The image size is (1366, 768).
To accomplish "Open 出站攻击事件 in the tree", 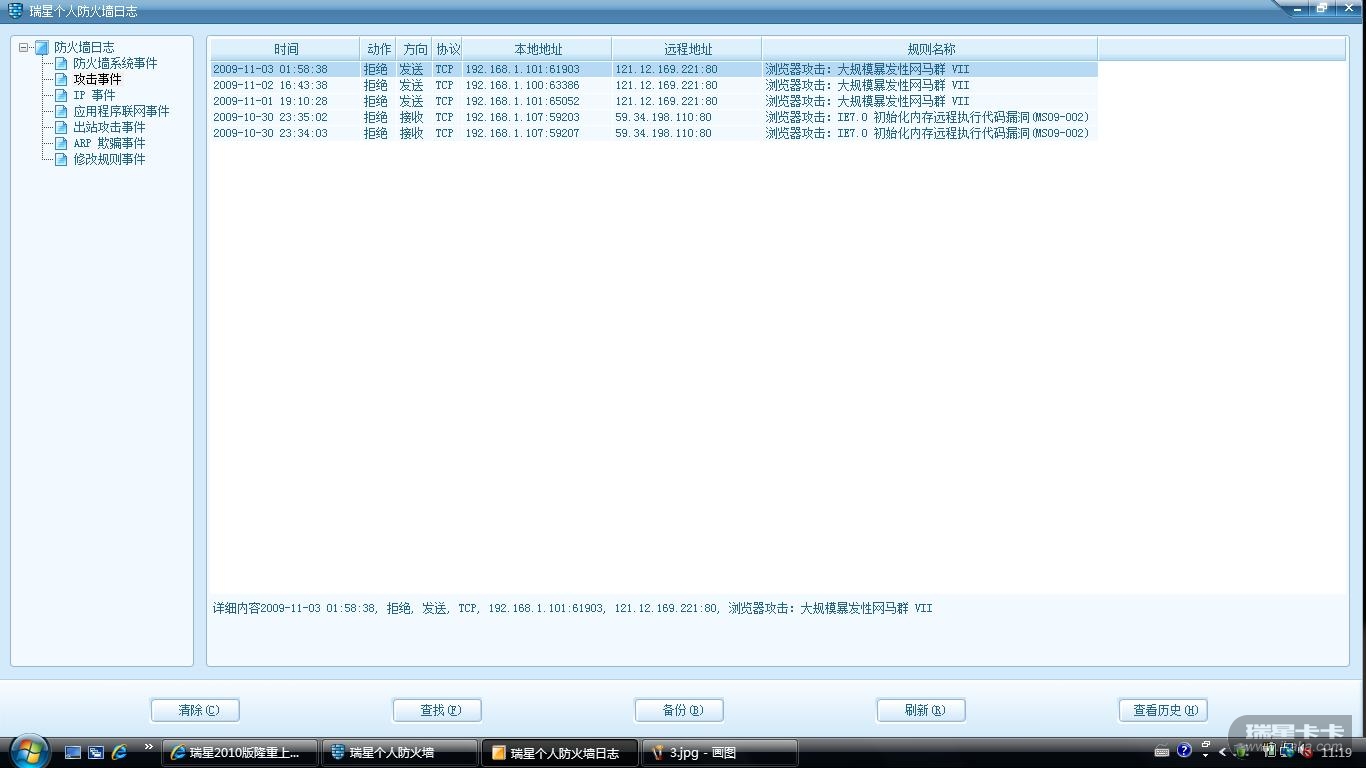I will pos(109,127).
